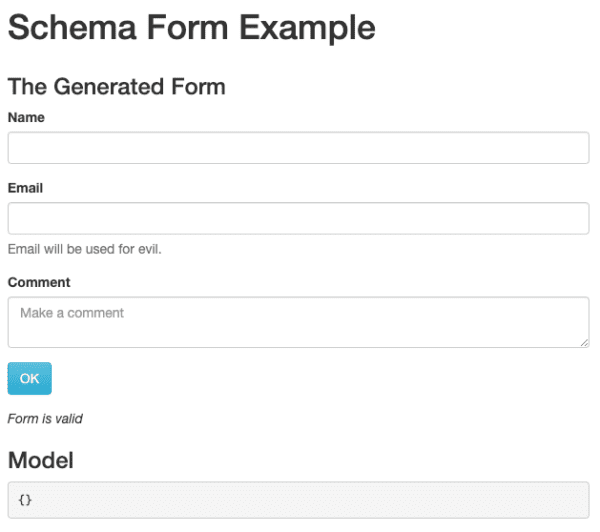Click the 'Form is valid' status message
Screen dimensions: 600x532
coord(45,419)
